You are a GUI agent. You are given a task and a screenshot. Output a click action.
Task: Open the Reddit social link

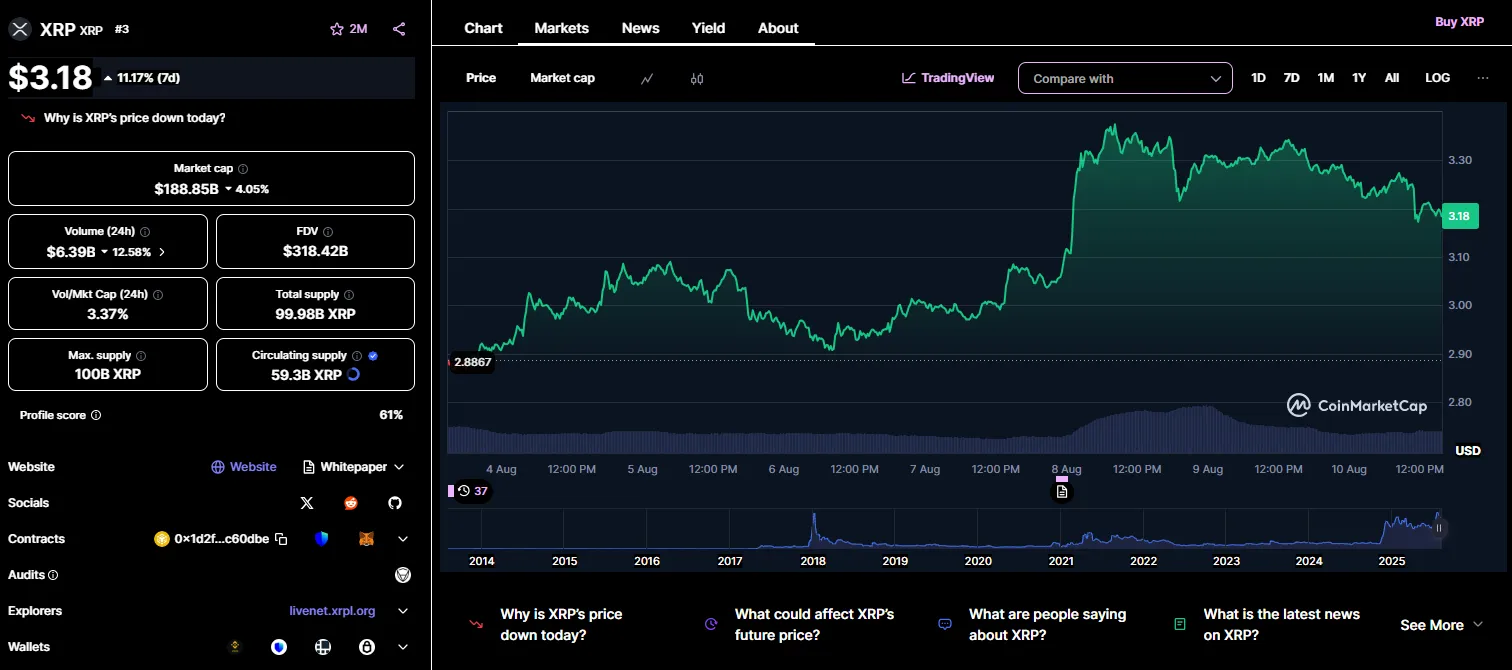click(x=351, y=503)
